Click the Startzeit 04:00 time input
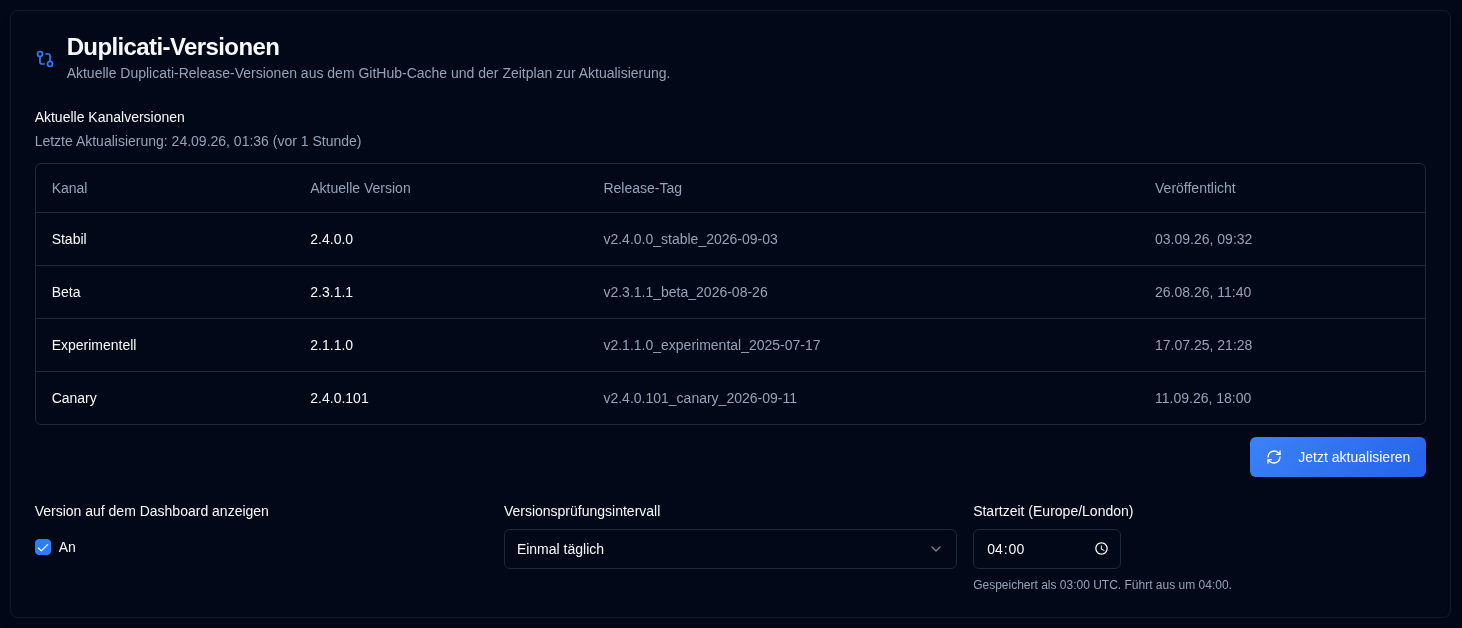The width and height of the screenshot is (1462, 628). [x=1046, y=549]
